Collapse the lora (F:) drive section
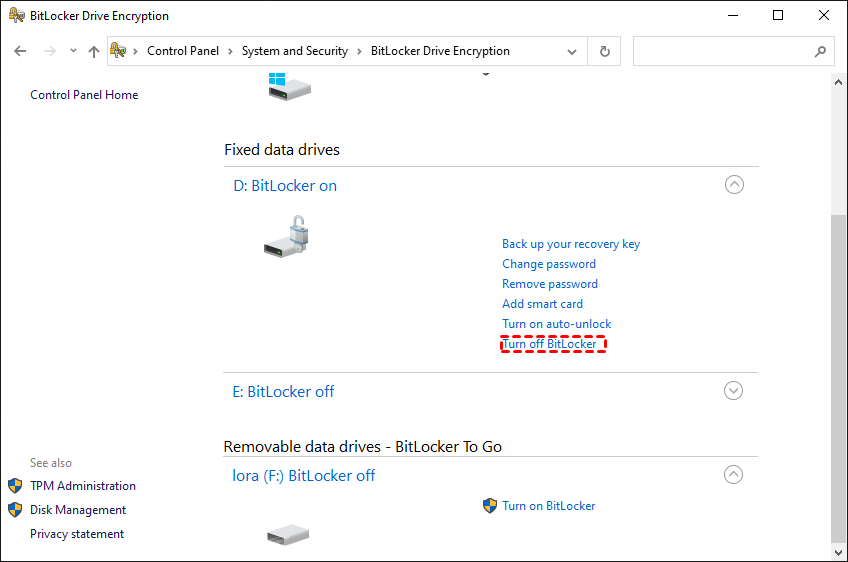The image size is (848, 562). 734,475
